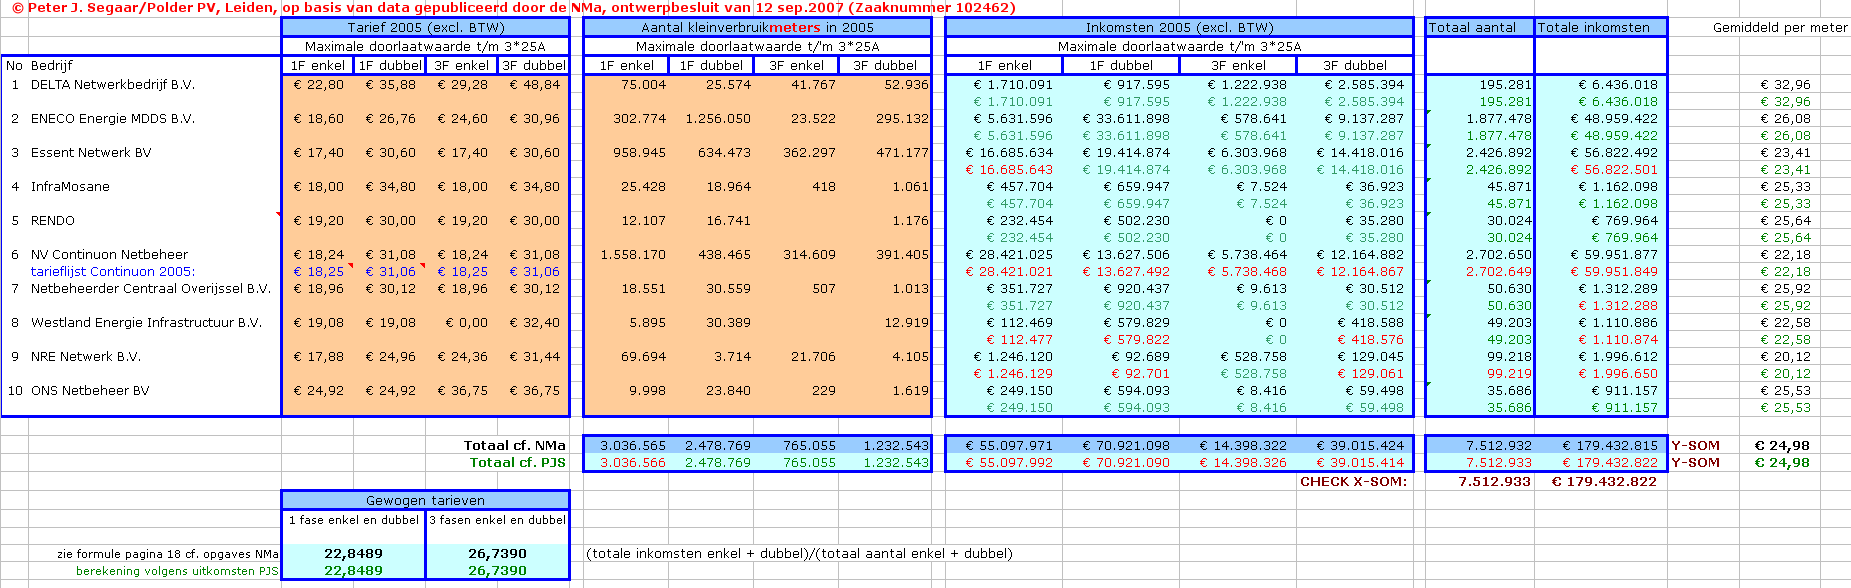Click the grand total "€ 179.432.815"
The width and height of the screenshot is (1851, 588).
[x=1610, y=445]
